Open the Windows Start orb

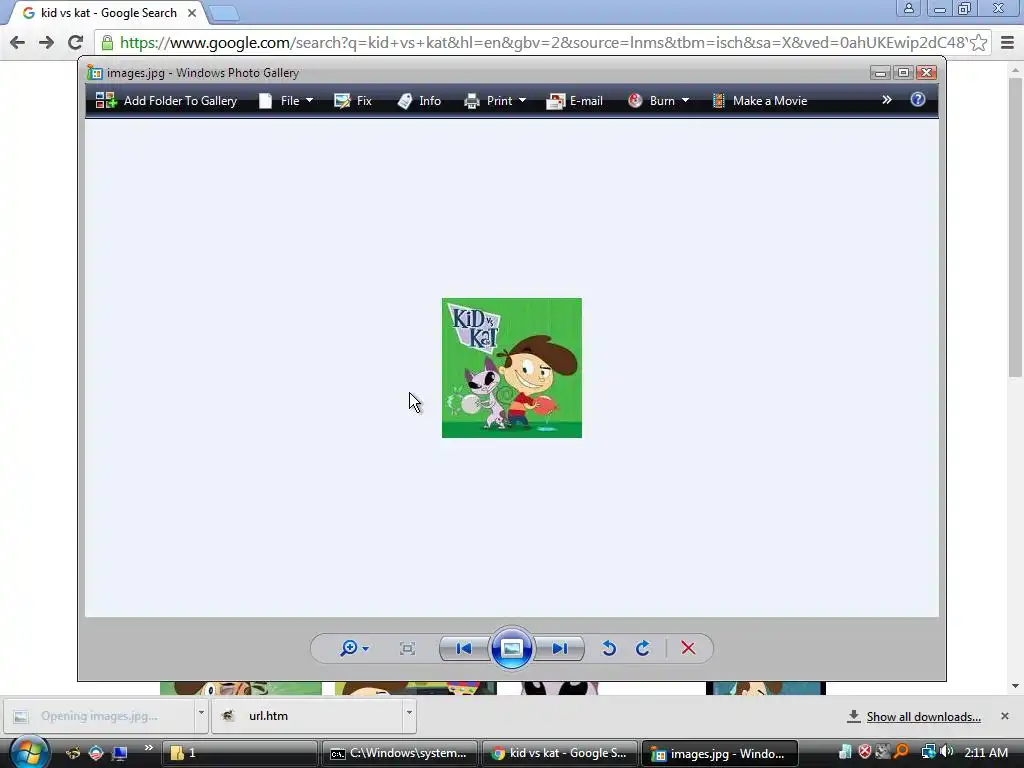pos(30,752)
